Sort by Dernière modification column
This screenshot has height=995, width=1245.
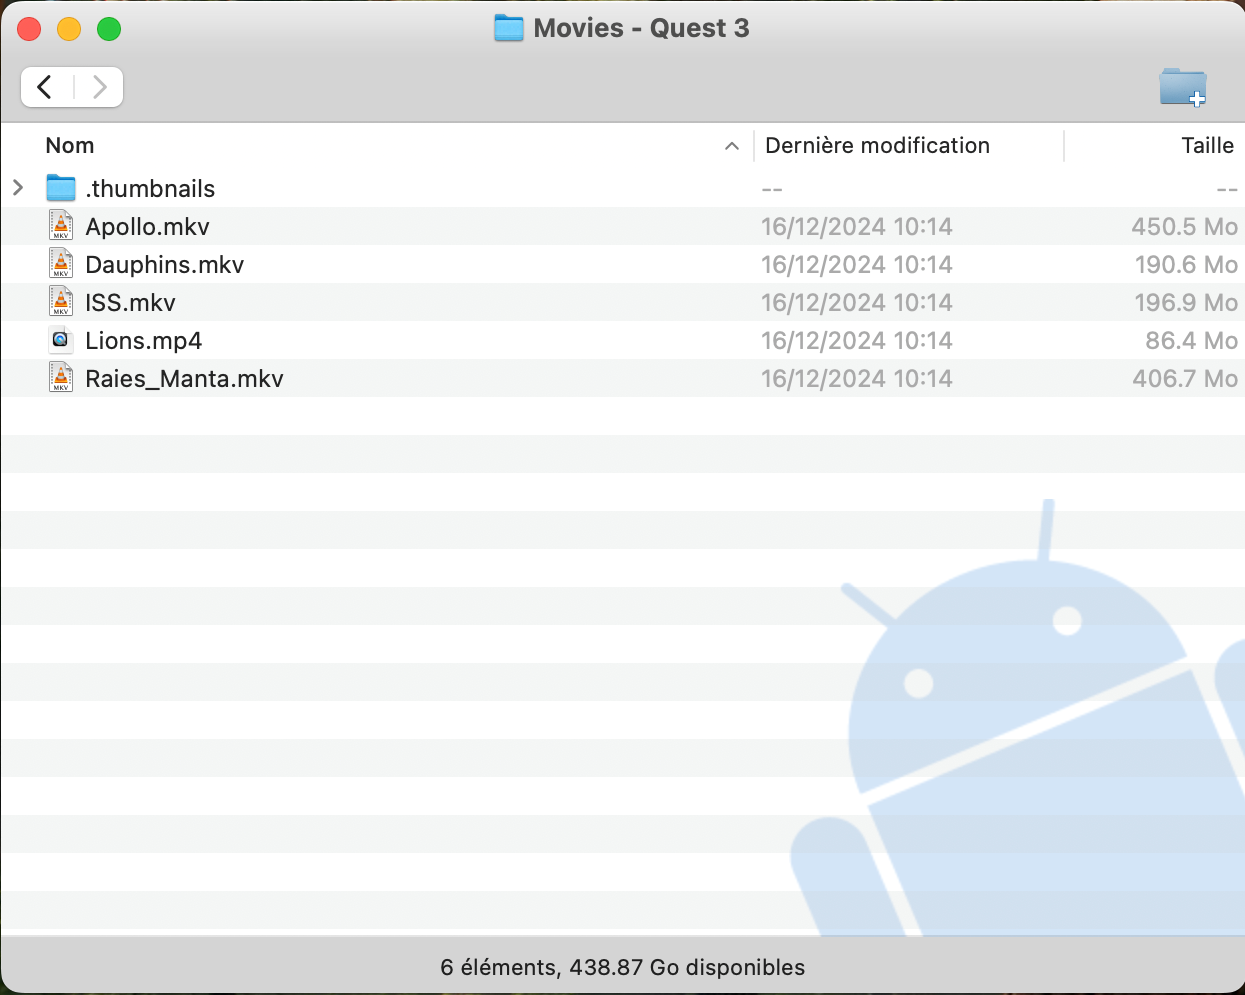click(877, 146)
